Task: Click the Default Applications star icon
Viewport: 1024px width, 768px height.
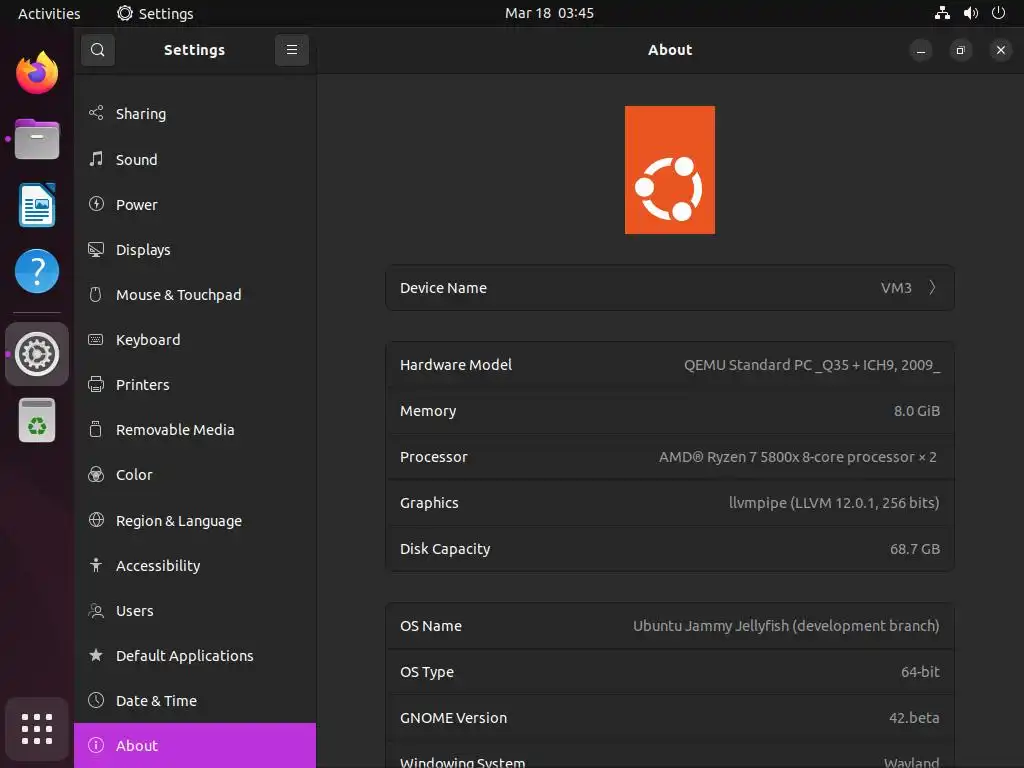Action: (x=96, y=655)
